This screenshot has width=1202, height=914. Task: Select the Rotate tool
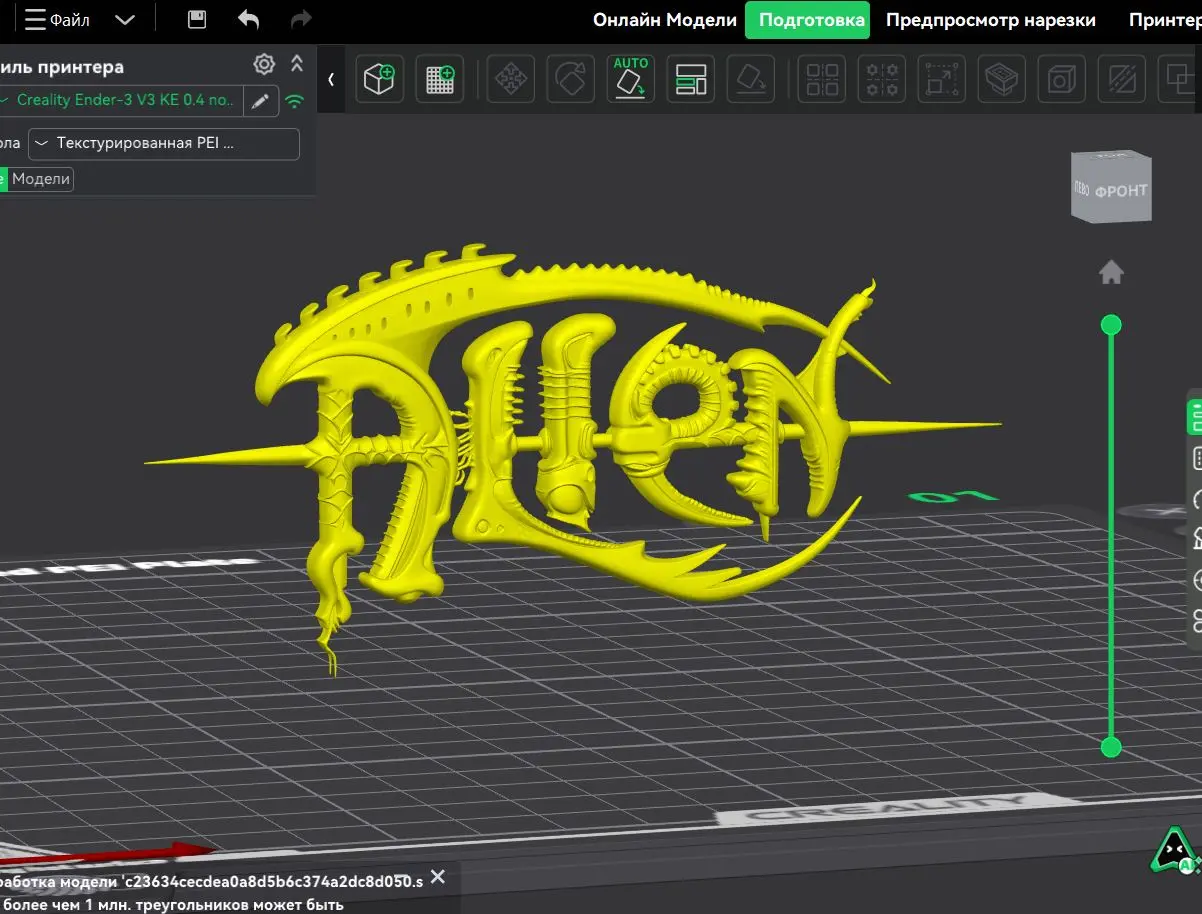[x=570, y=79]
